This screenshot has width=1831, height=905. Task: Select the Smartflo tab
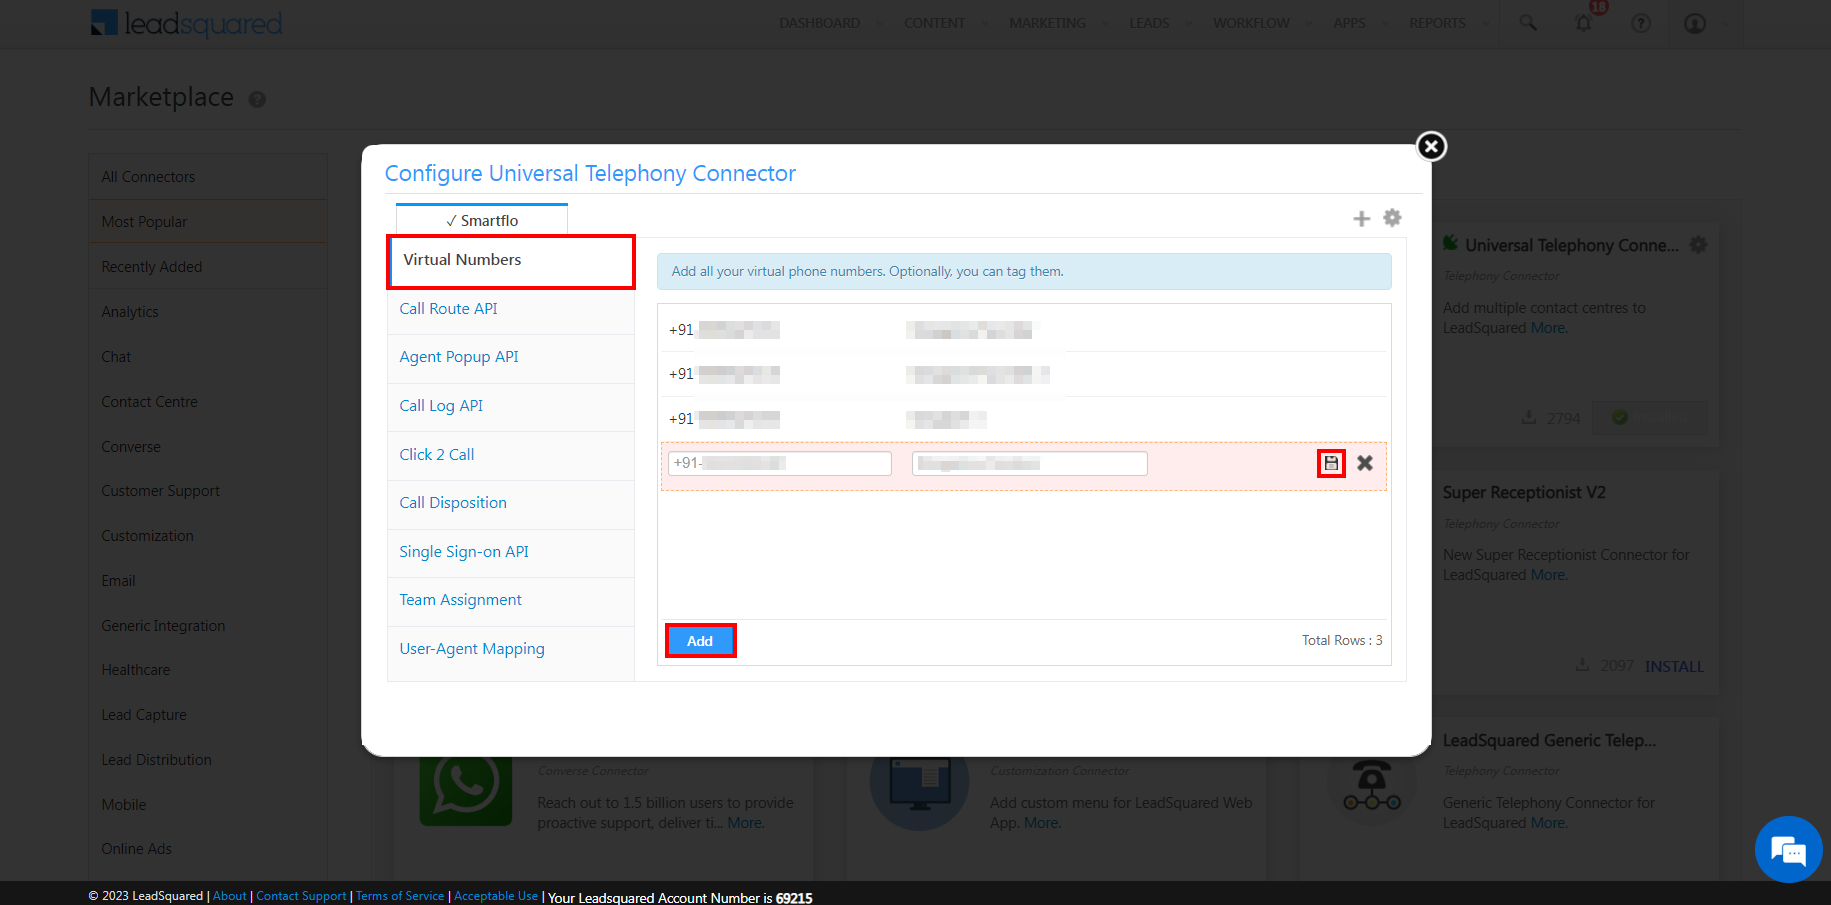click(x=482, y=220)
